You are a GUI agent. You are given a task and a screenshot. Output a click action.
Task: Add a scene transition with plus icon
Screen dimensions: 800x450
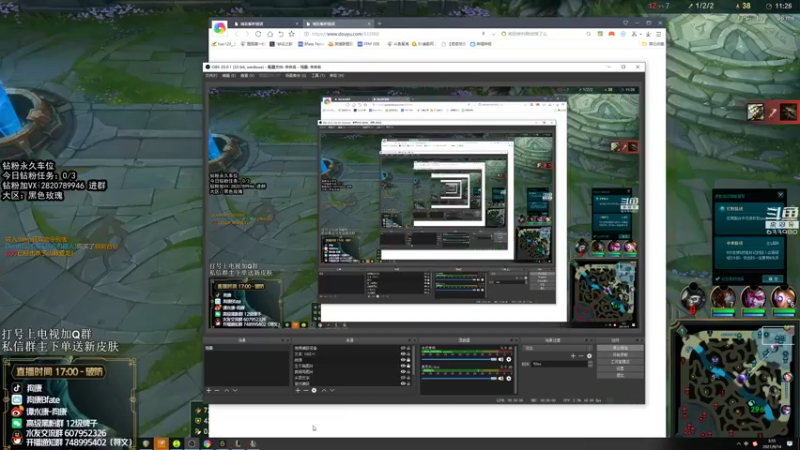coord(573,356)
